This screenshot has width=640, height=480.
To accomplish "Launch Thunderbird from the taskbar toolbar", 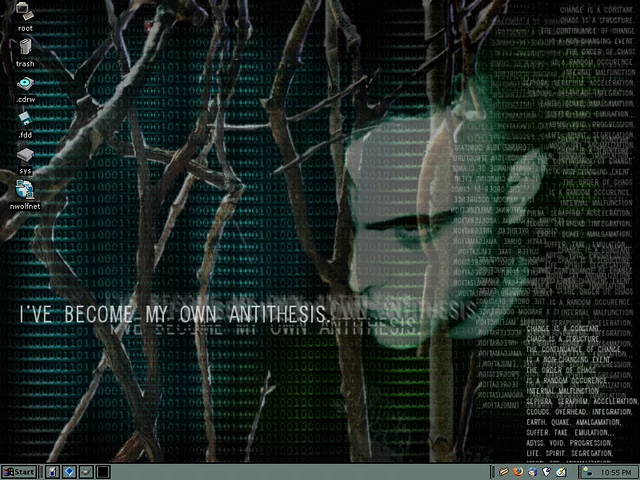I will (x=533, y=472).
